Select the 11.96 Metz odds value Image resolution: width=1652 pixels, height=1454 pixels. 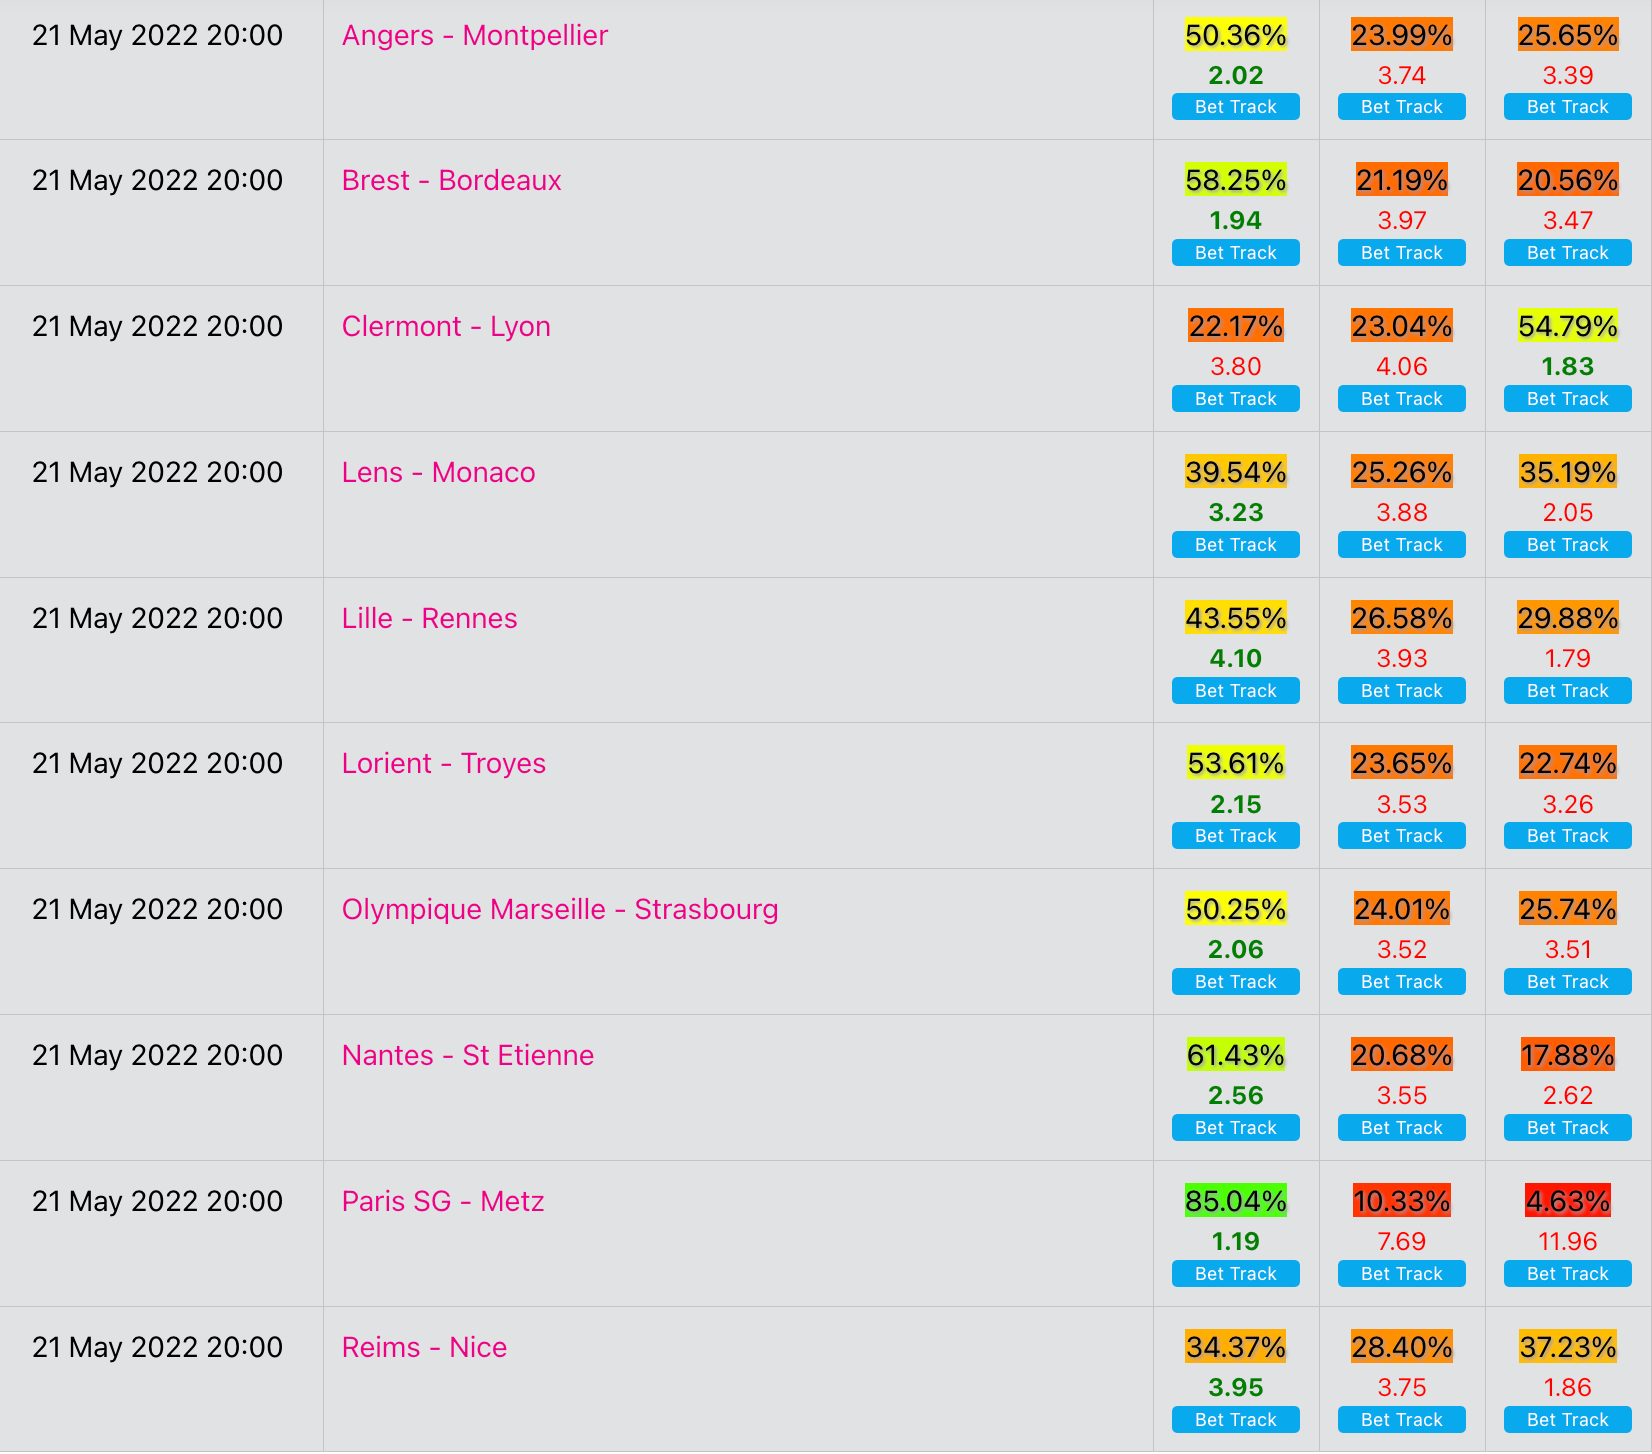[x=1568, y=1241]
